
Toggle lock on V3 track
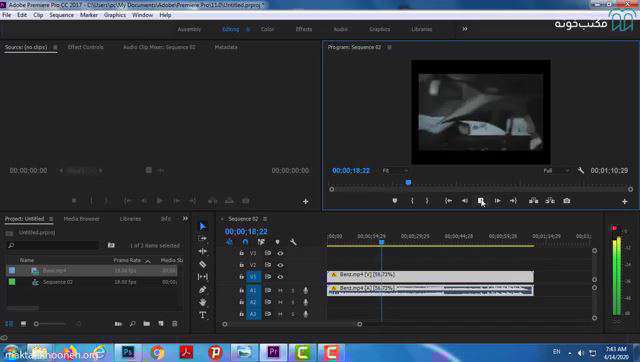tap(241, 253)
